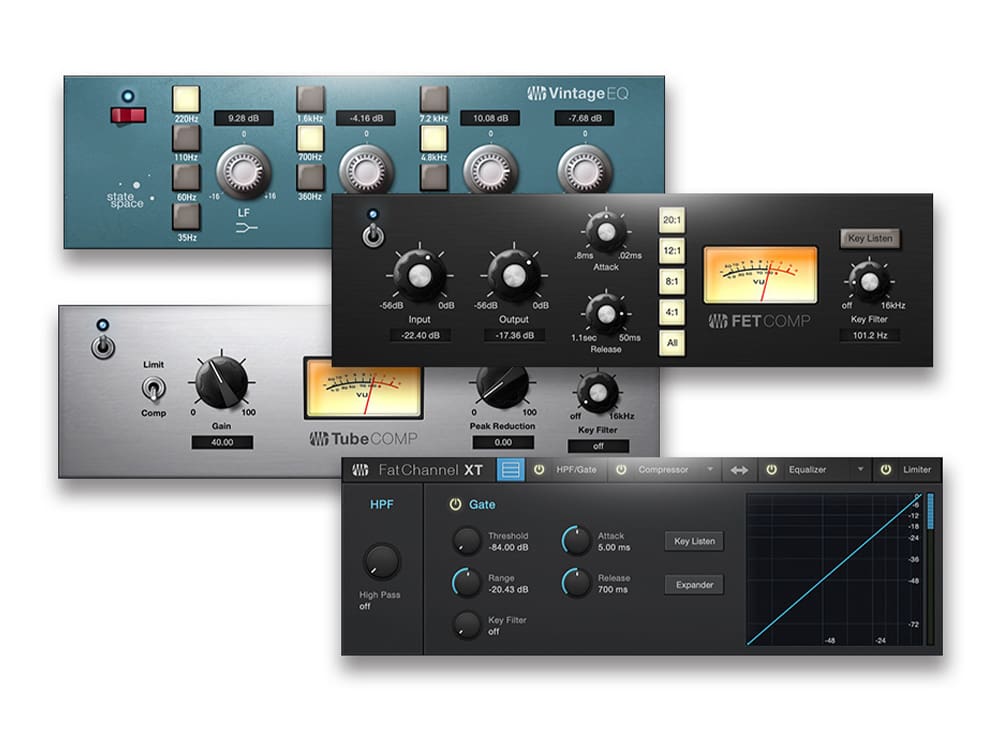Click the Tube Comp Gain knob
The height and width of the screenshot is (730, 1000).
tap(219, 382)
